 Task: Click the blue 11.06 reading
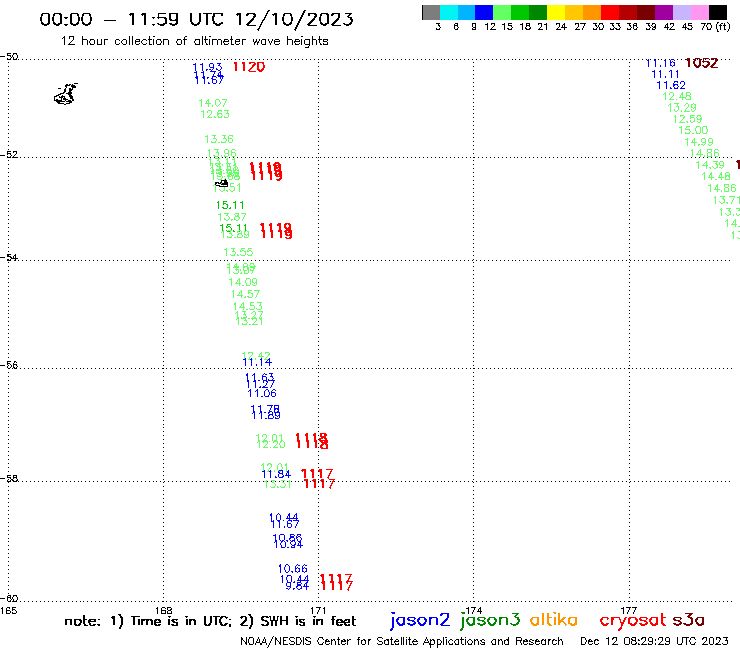click(262, 393)
